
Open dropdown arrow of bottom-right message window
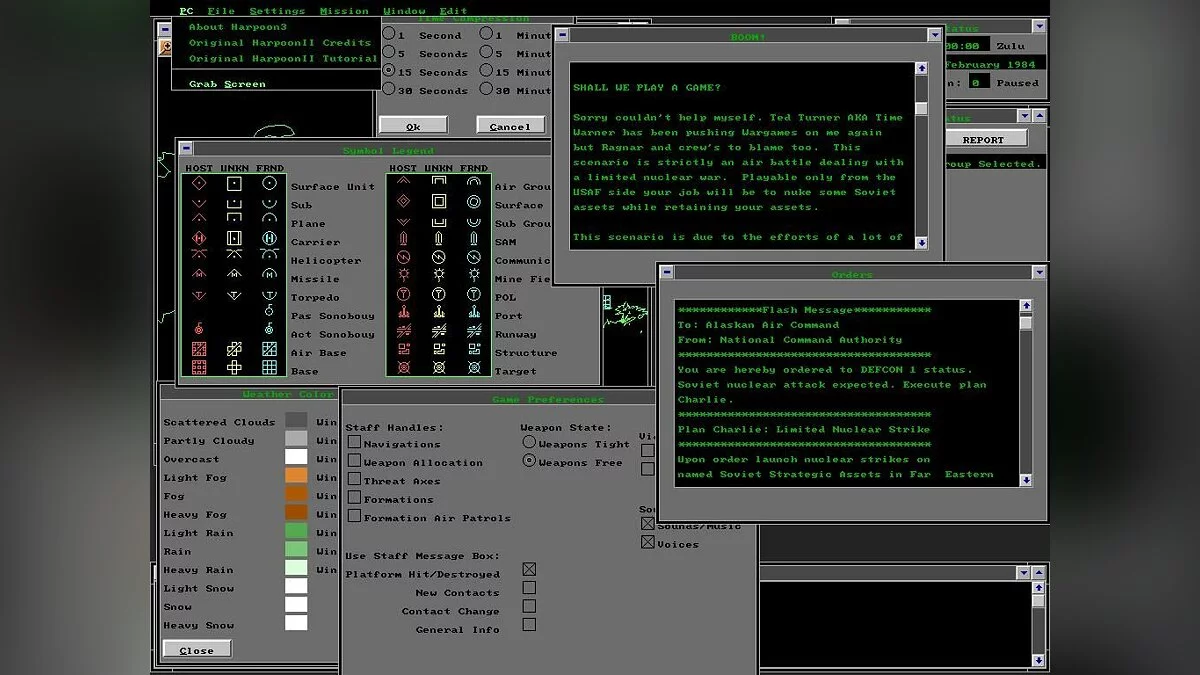coord(1023,573)
